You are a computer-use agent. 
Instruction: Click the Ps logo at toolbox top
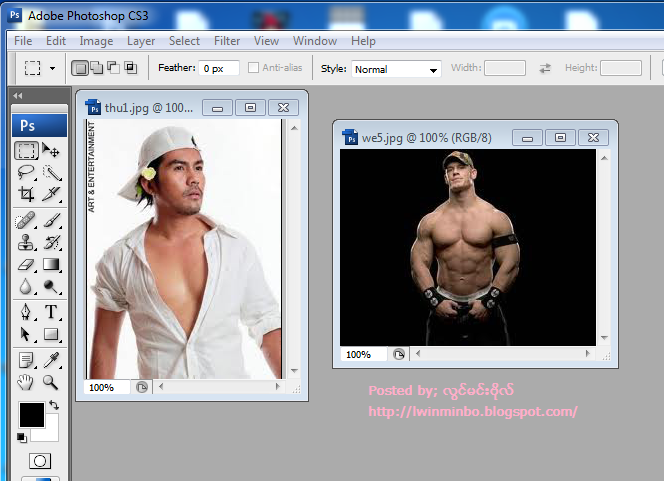[x=39, y=125]
